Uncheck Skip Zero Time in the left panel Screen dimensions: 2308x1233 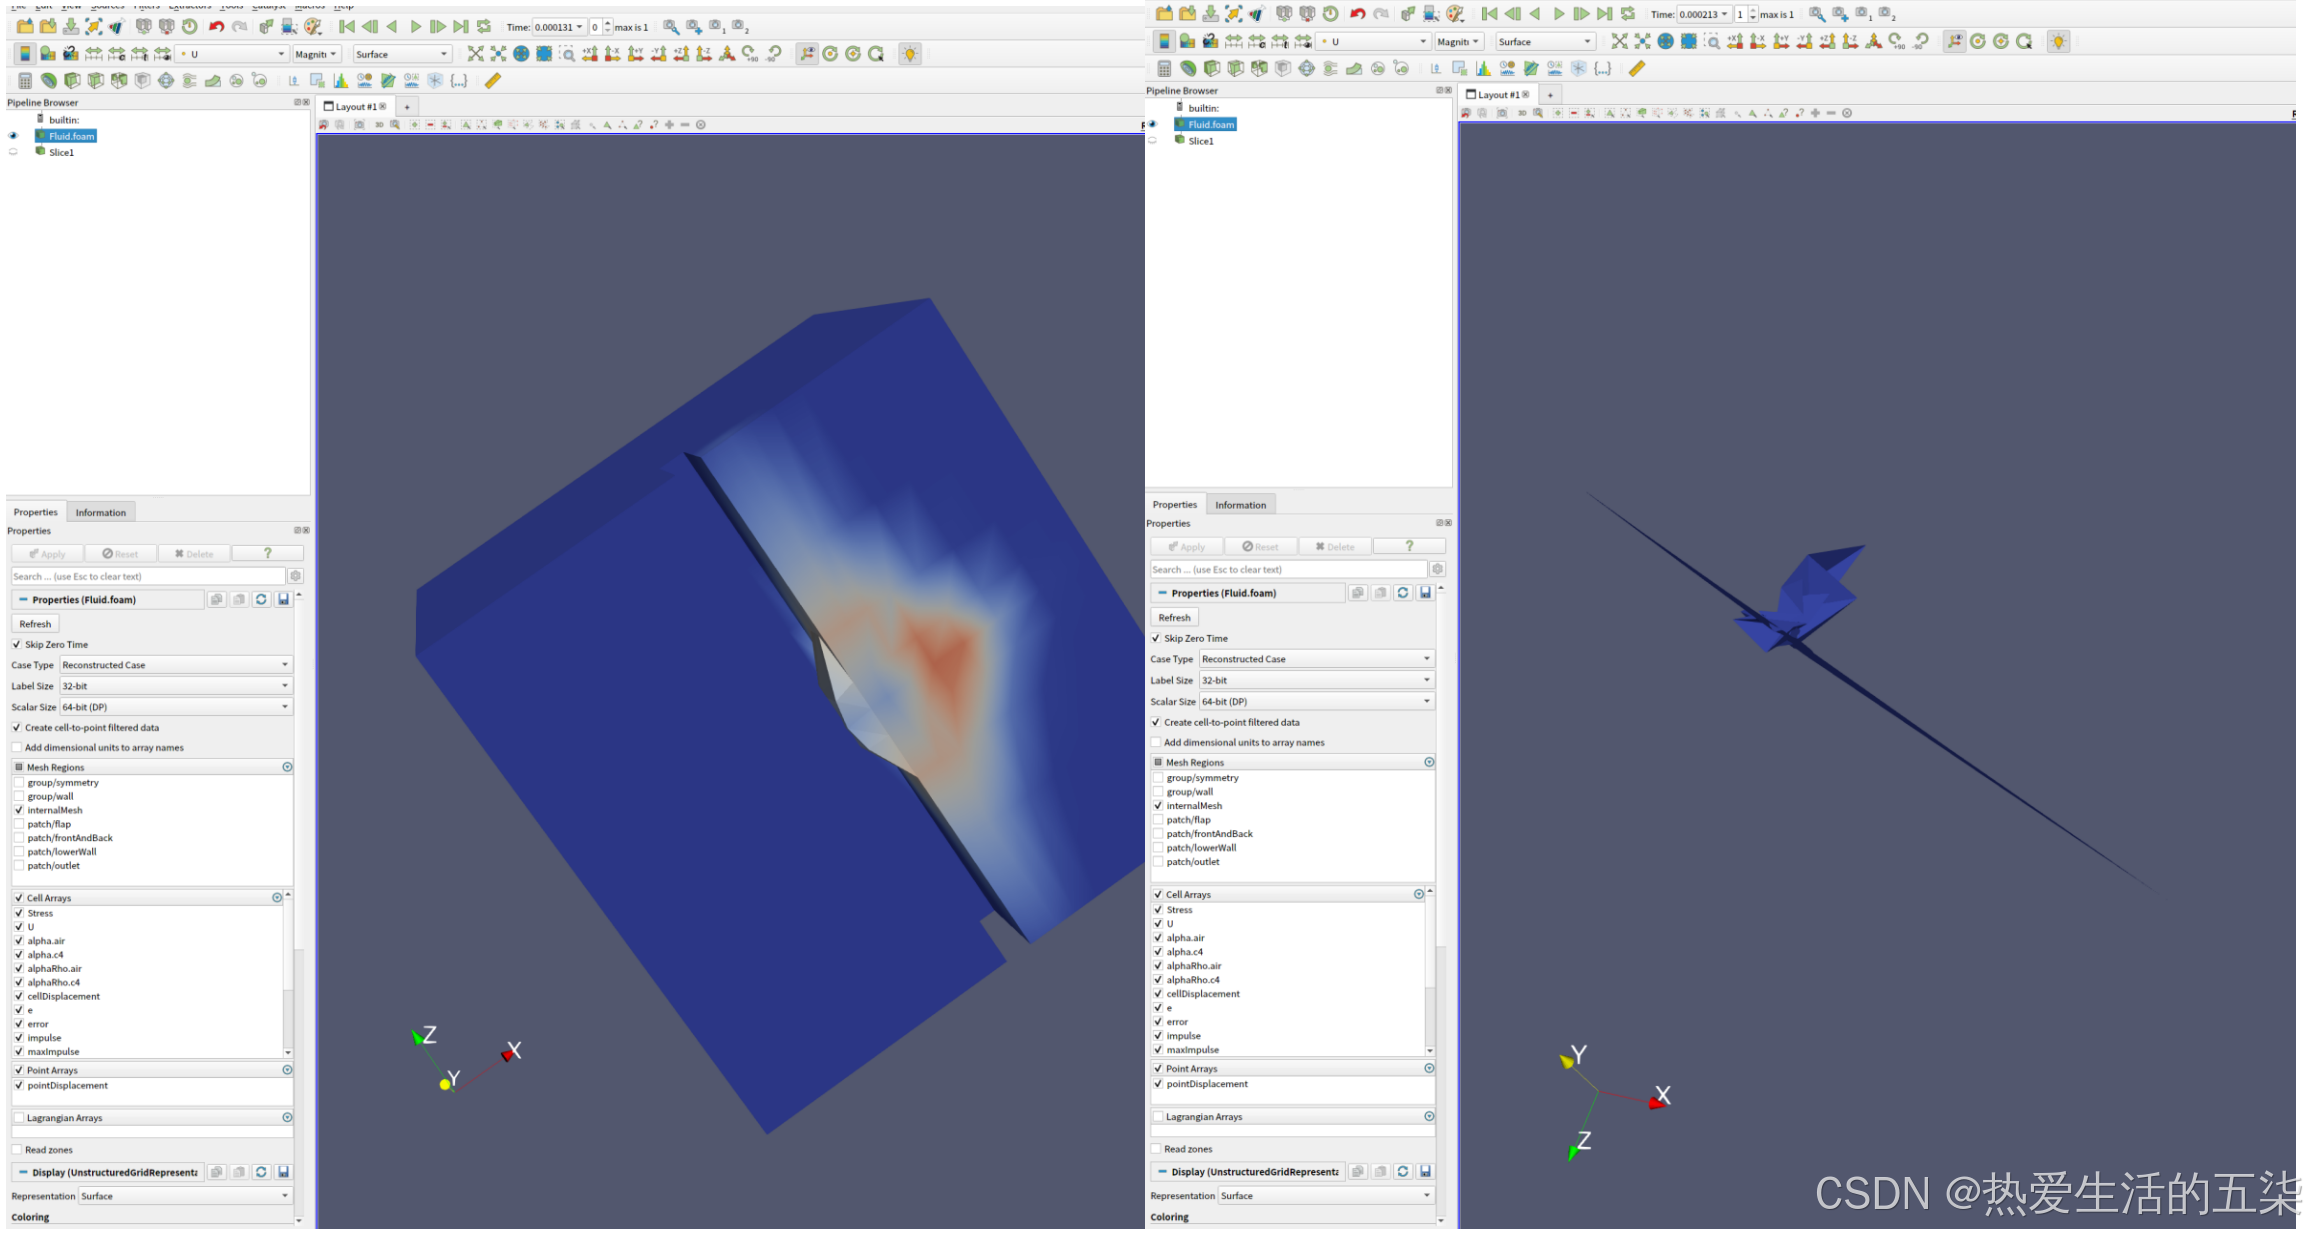[x=17, y=644]
